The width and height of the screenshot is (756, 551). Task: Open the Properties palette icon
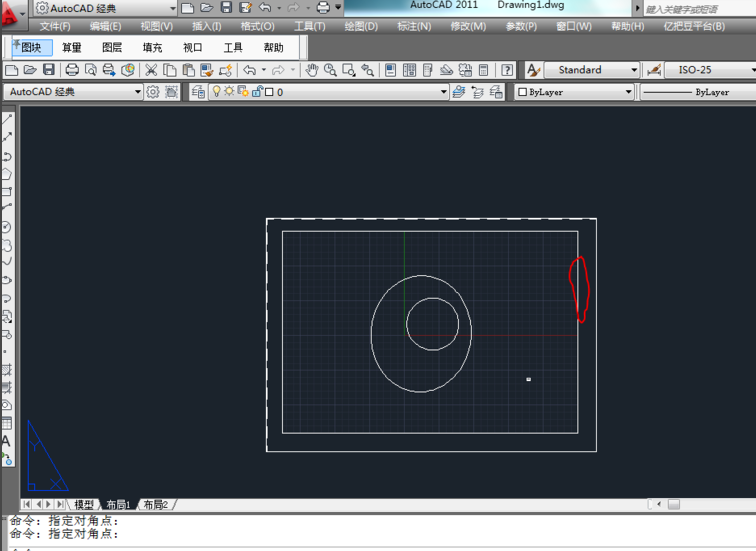pyautogui.click(x=391, y=70)
